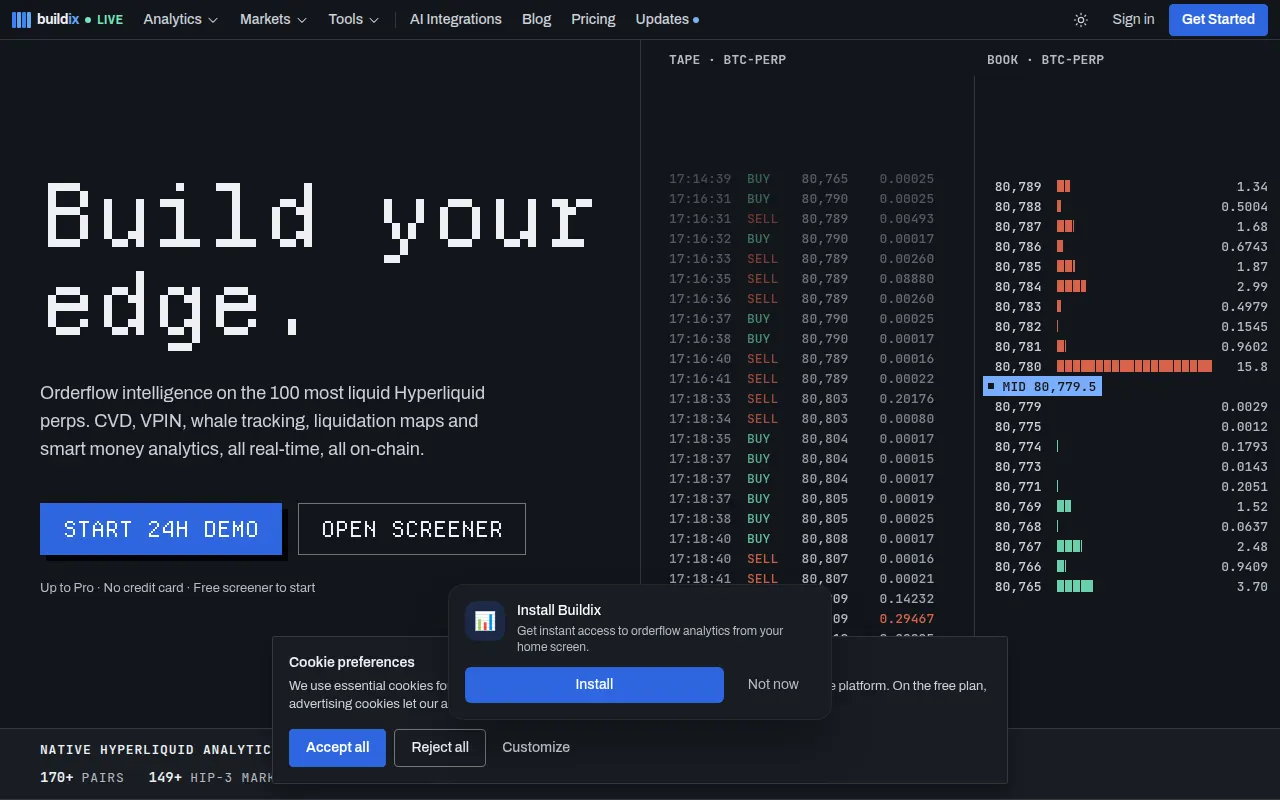Image resolution: width=1280 pixels, height=800 pixels.
Task: Click the Install Buildix app icon
Action: point(485,621)
